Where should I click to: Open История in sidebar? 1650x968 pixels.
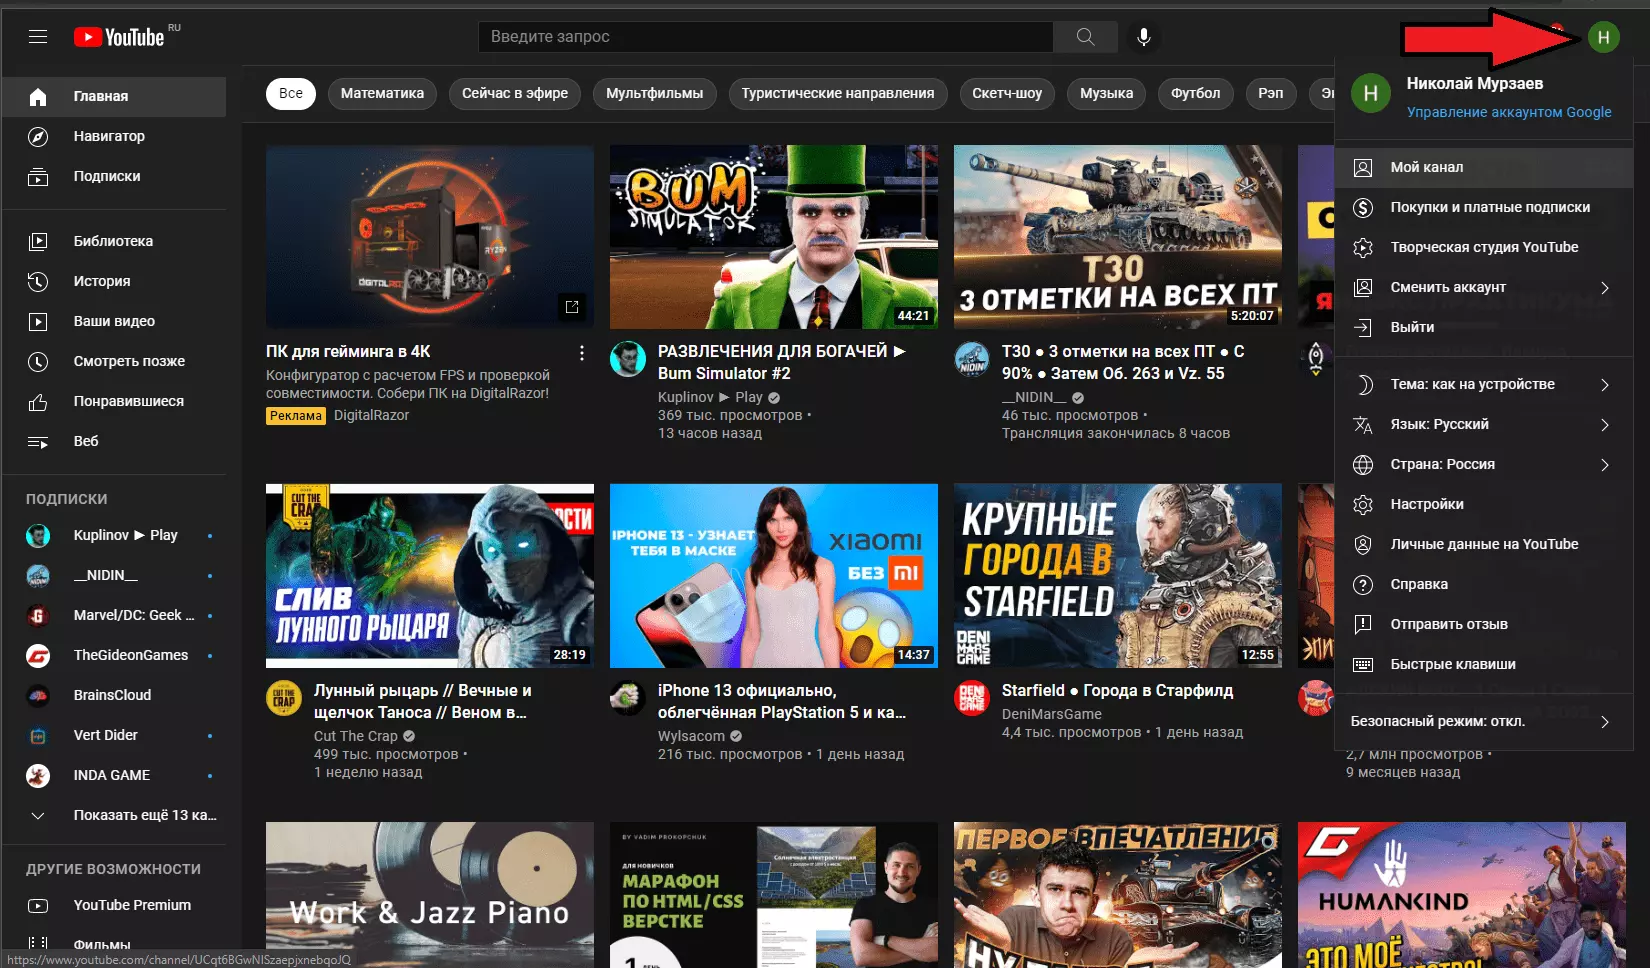point(114,281)
